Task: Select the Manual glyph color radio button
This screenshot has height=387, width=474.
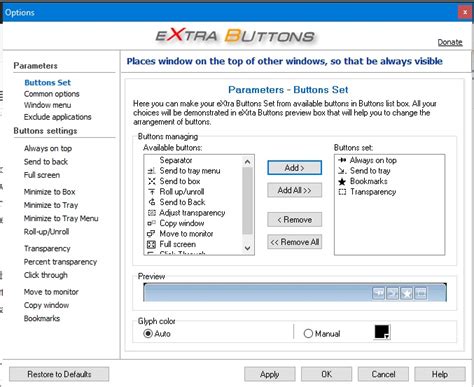Action: 308,334
